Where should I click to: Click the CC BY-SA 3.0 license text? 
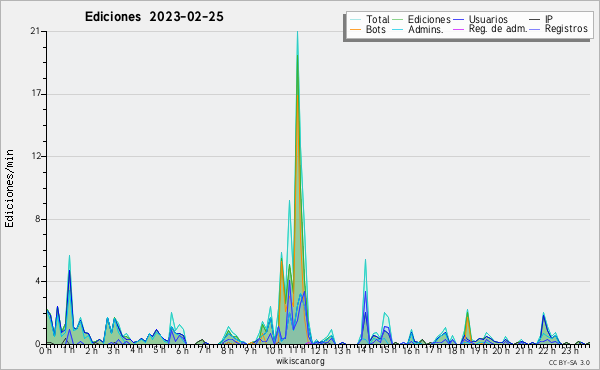569,362
